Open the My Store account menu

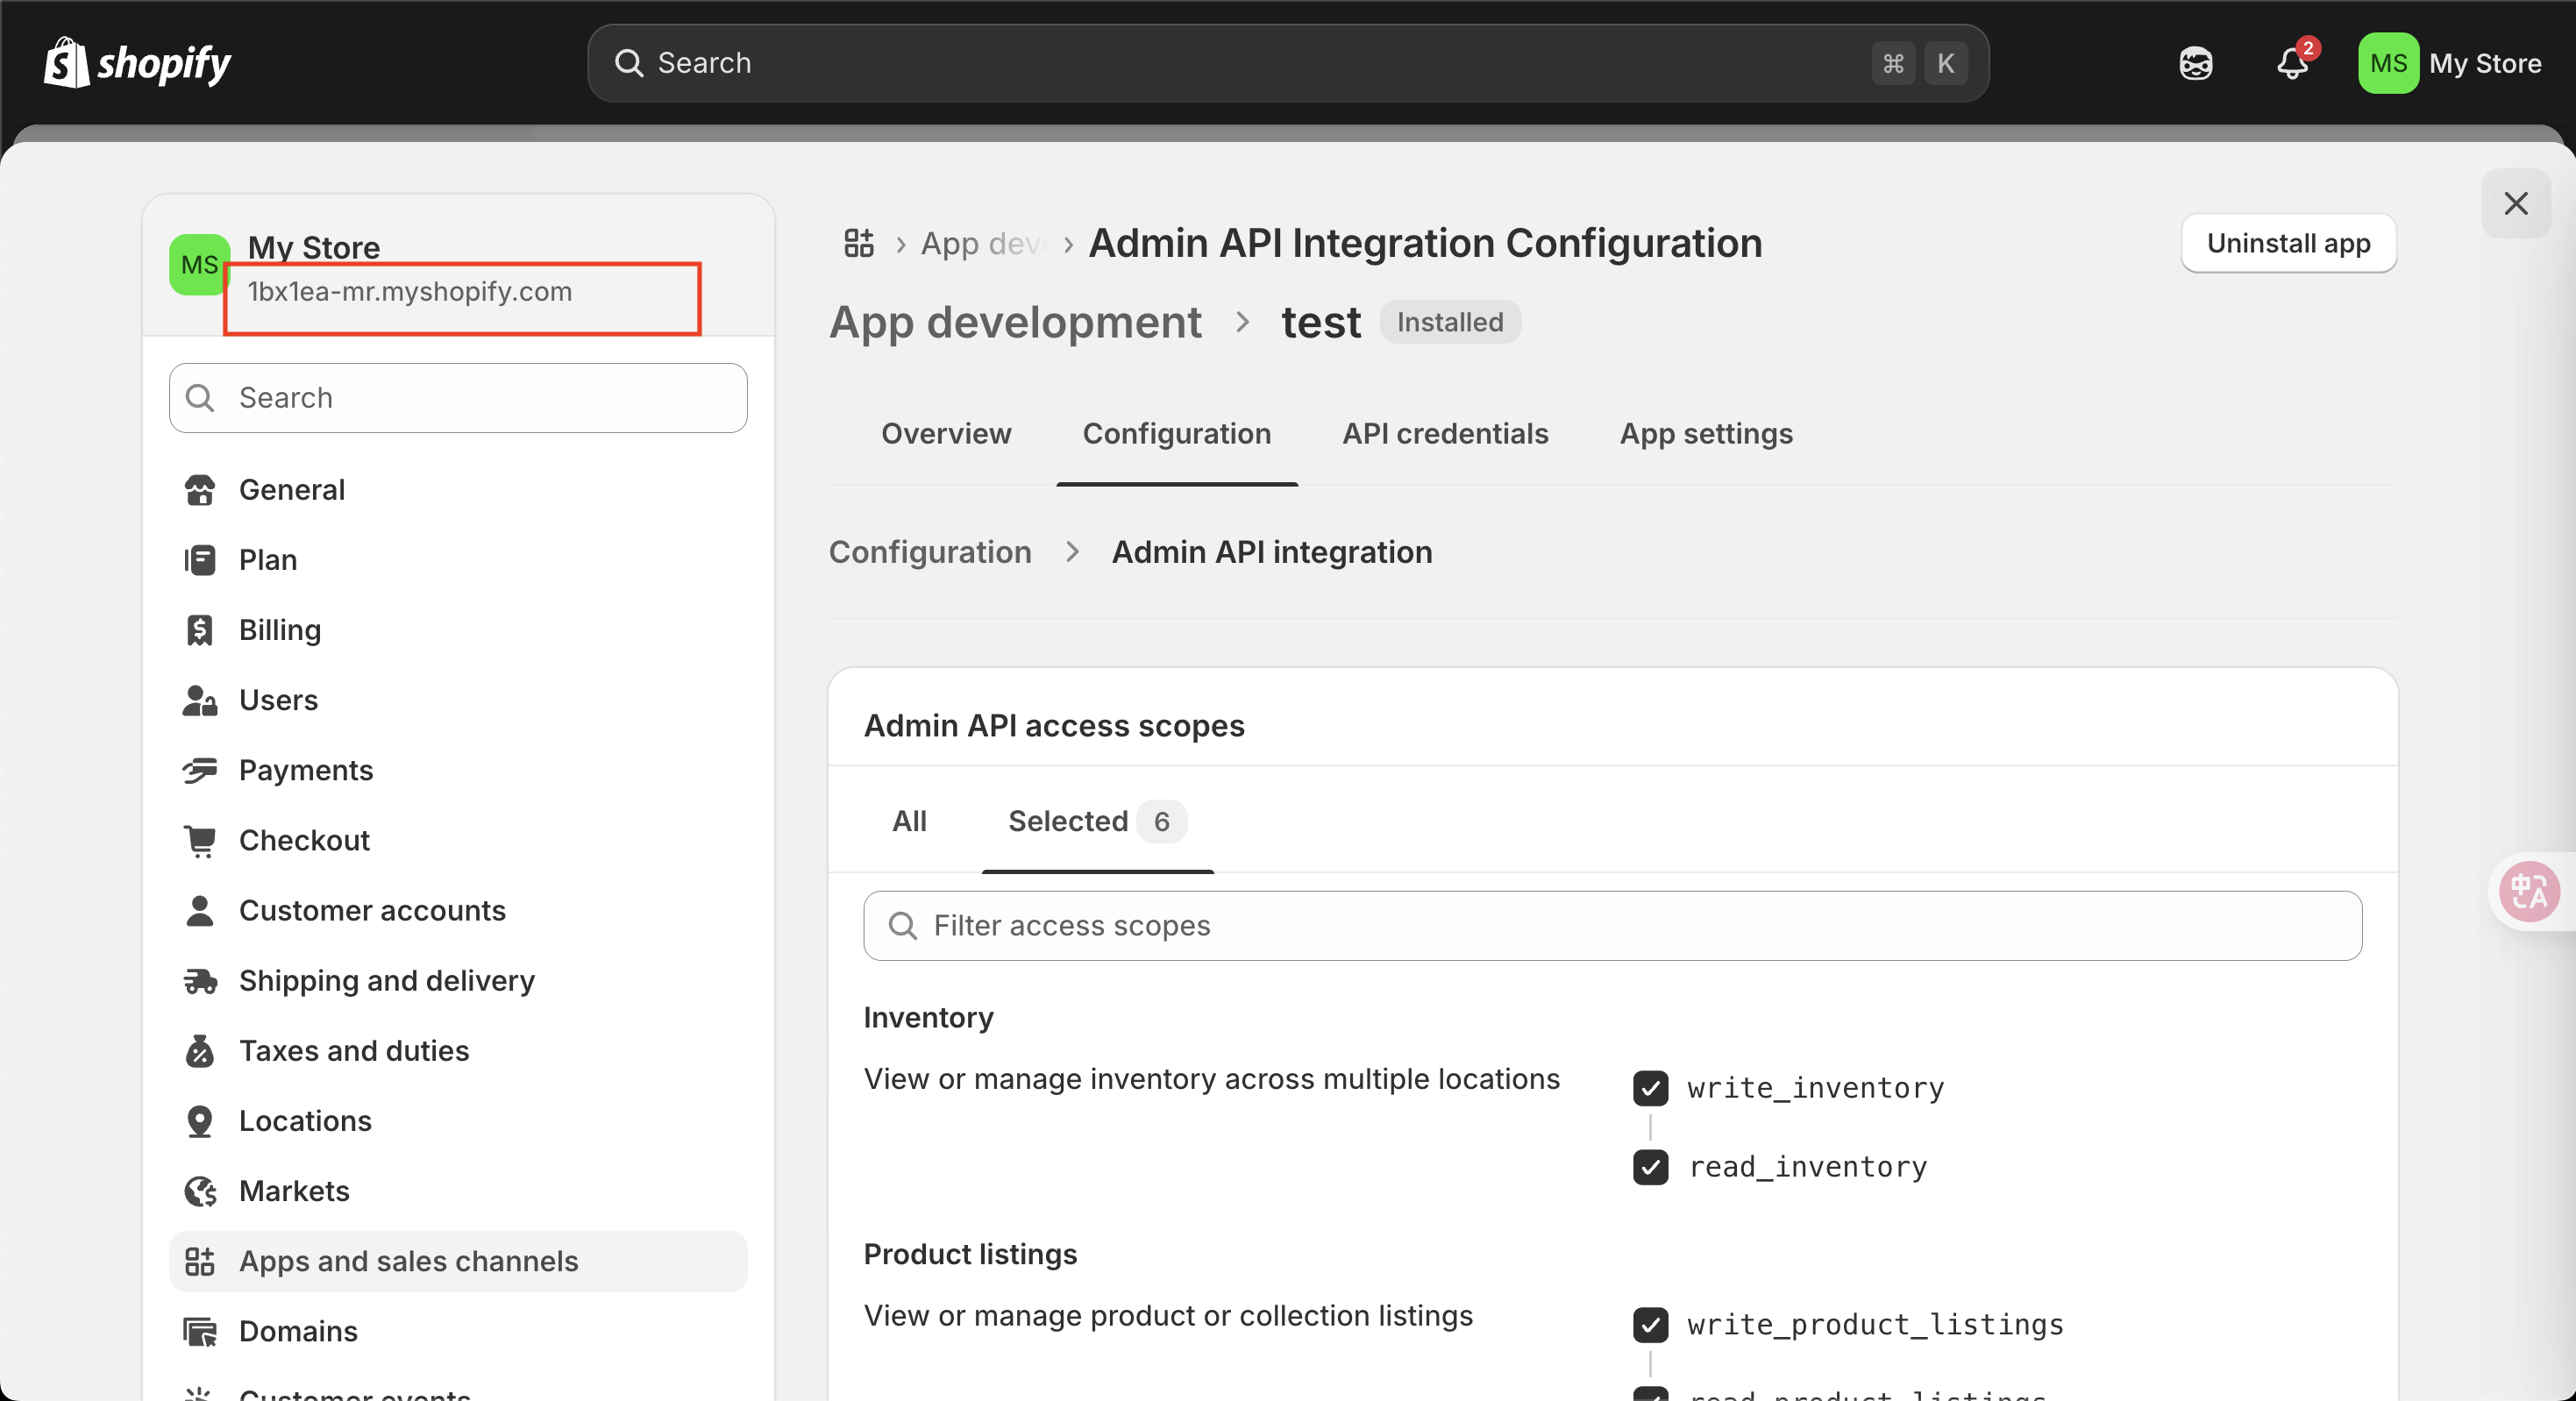point(2450,63)
